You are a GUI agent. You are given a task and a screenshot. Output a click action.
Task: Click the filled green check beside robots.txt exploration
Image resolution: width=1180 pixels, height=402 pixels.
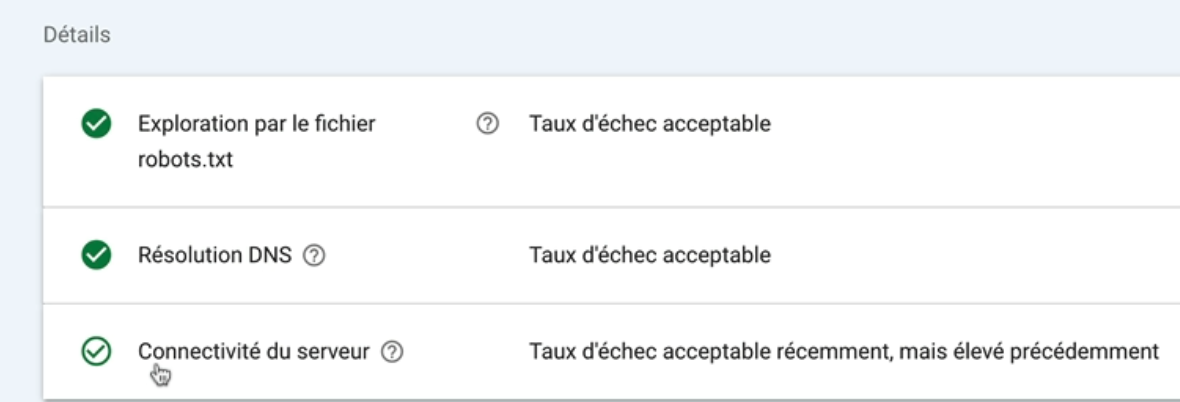coord(96,123)
